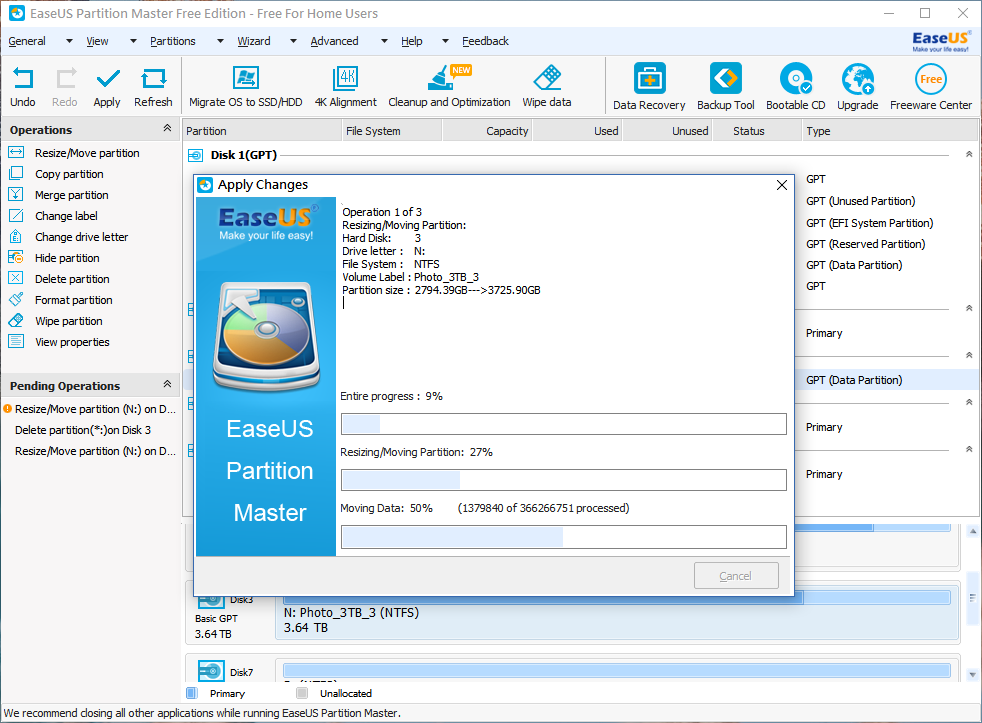Open the General menu dropdown arrow
Viewport: 982px width, 723px height.
70,41
